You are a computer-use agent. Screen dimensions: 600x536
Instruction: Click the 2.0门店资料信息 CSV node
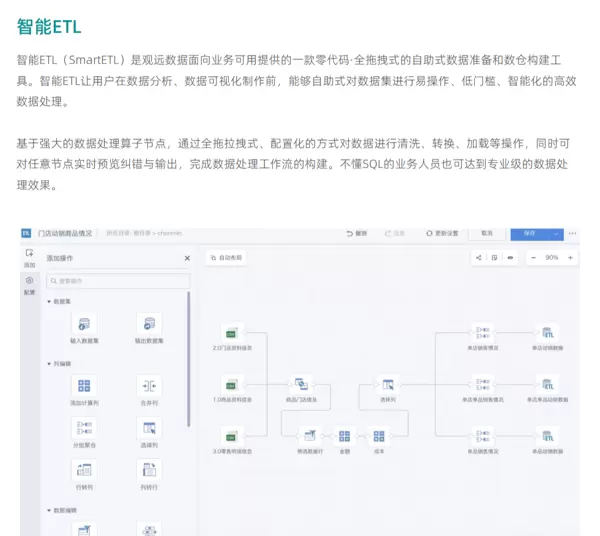tap(231, 333)
